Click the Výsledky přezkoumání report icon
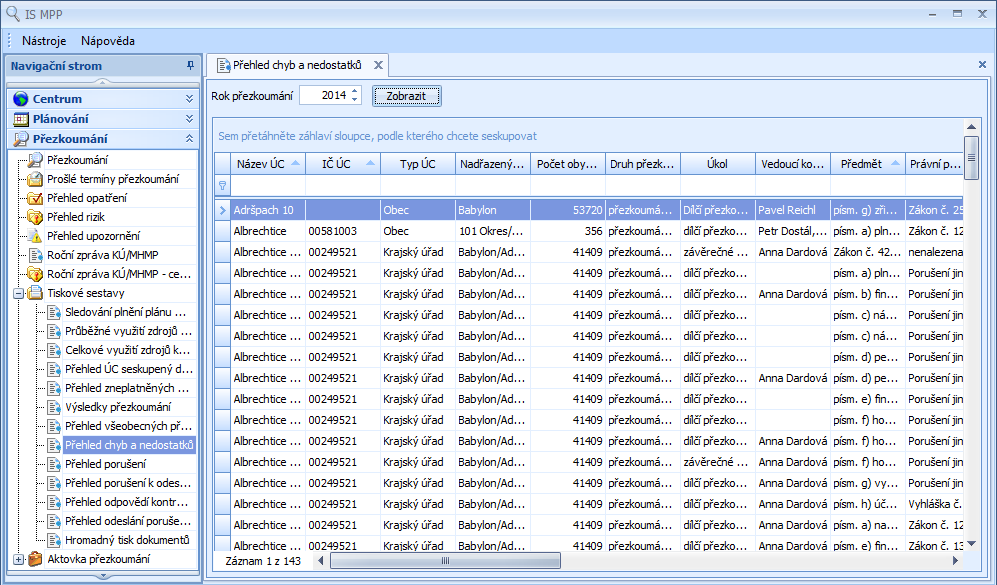This screenshot has height=585, width=997. (54, 407)
